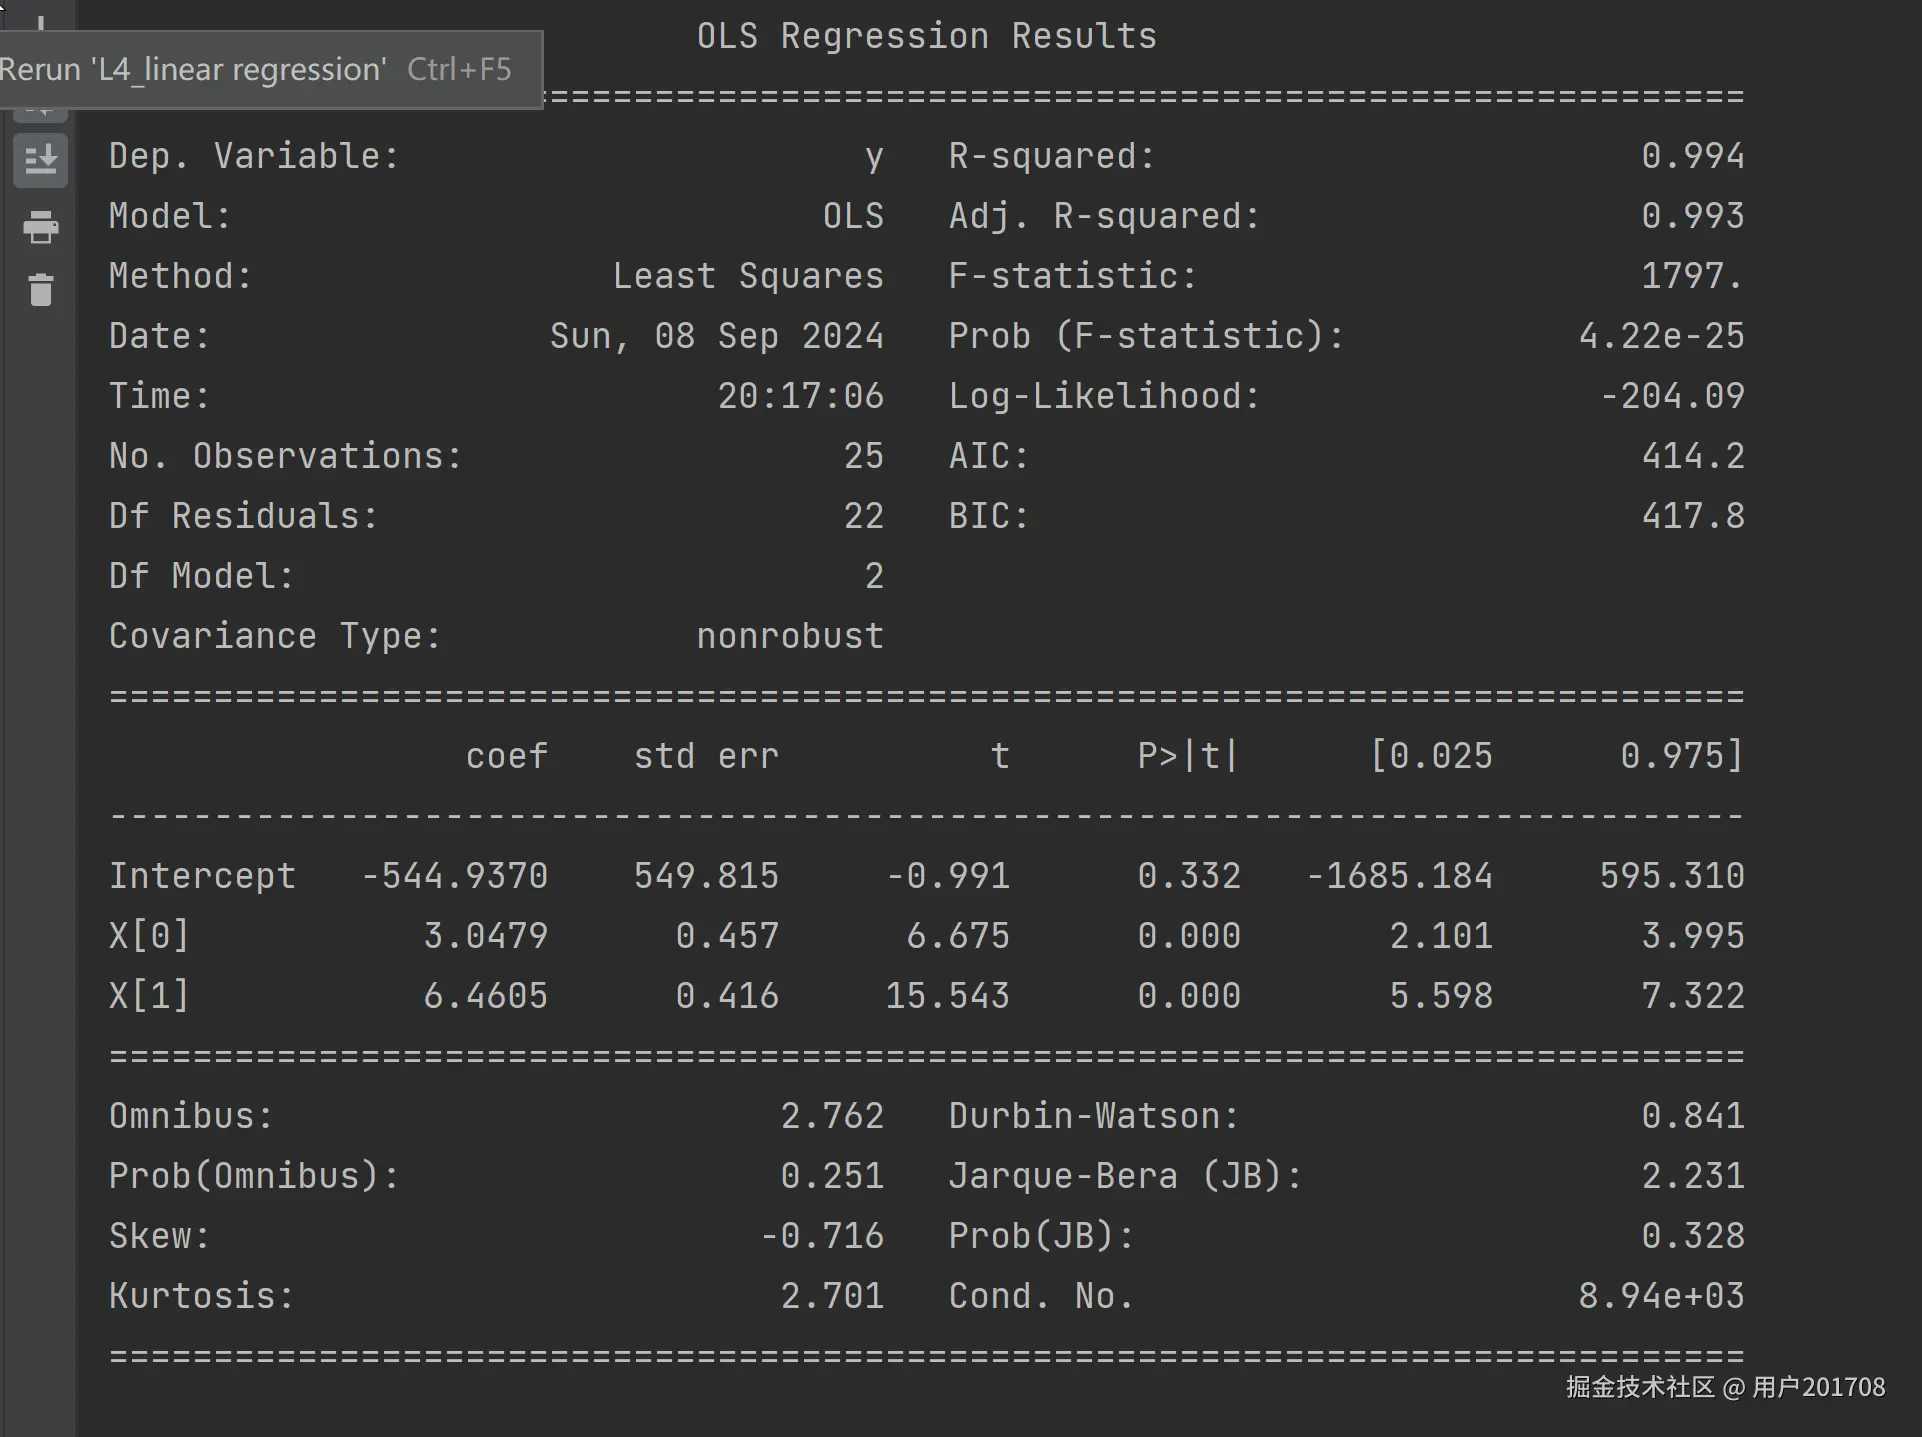
Task: Click the 'nonrobust' covariance type text
Action: pos(790,636)
